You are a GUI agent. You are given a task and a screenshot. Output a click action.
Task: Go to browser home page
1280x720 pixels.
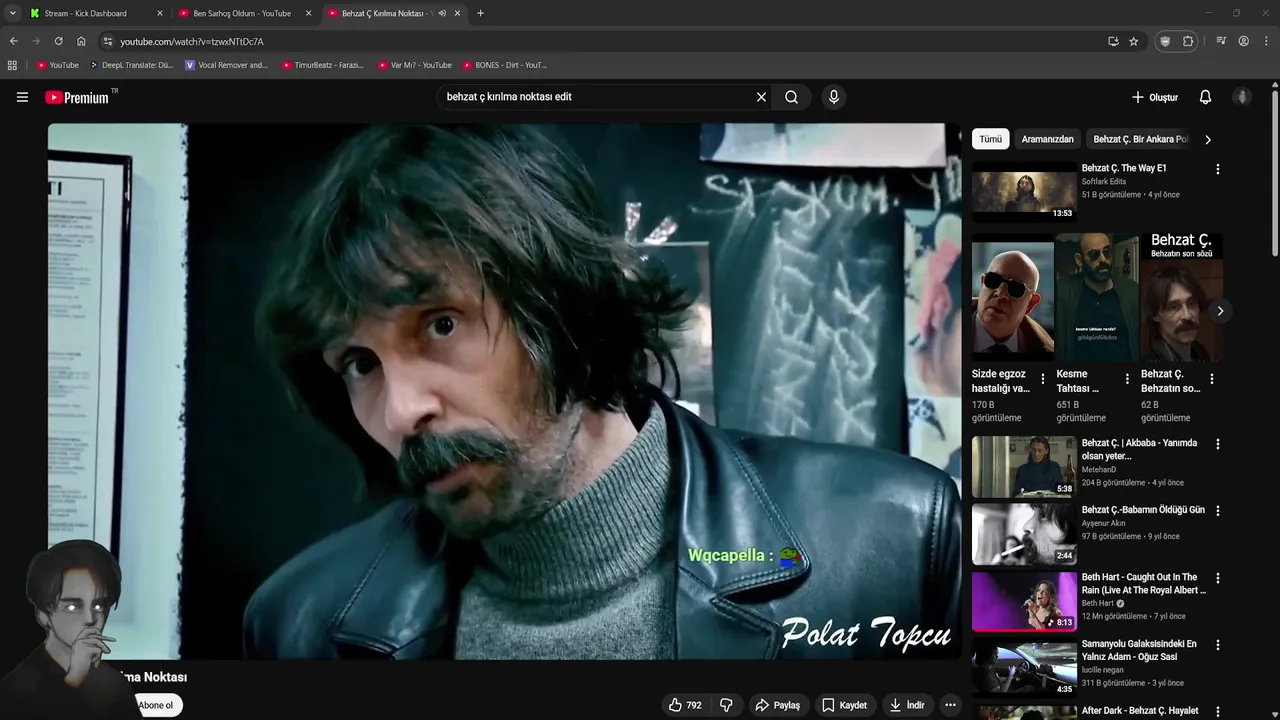81,41
